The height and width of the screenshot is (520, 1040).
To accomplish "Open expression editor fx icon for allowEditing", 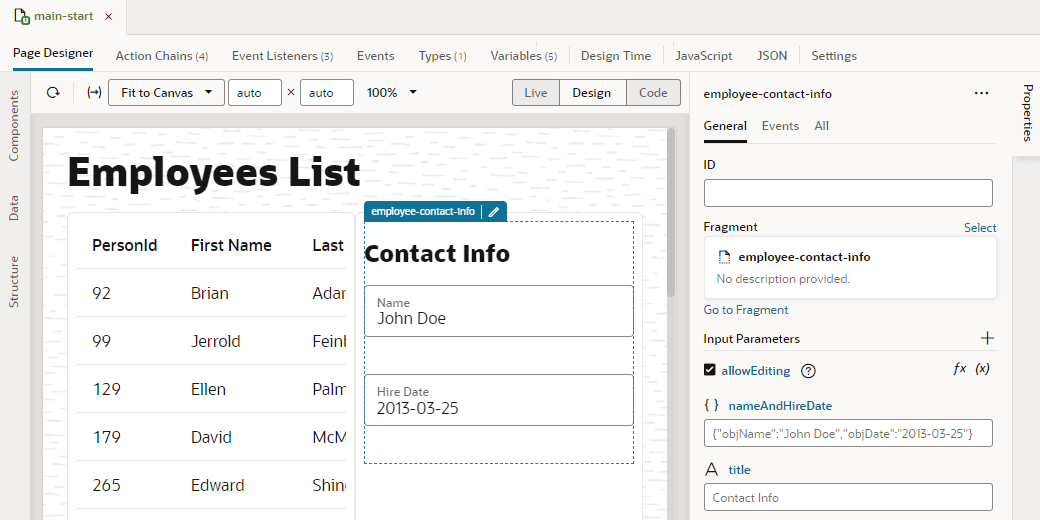I will [959, 369].
